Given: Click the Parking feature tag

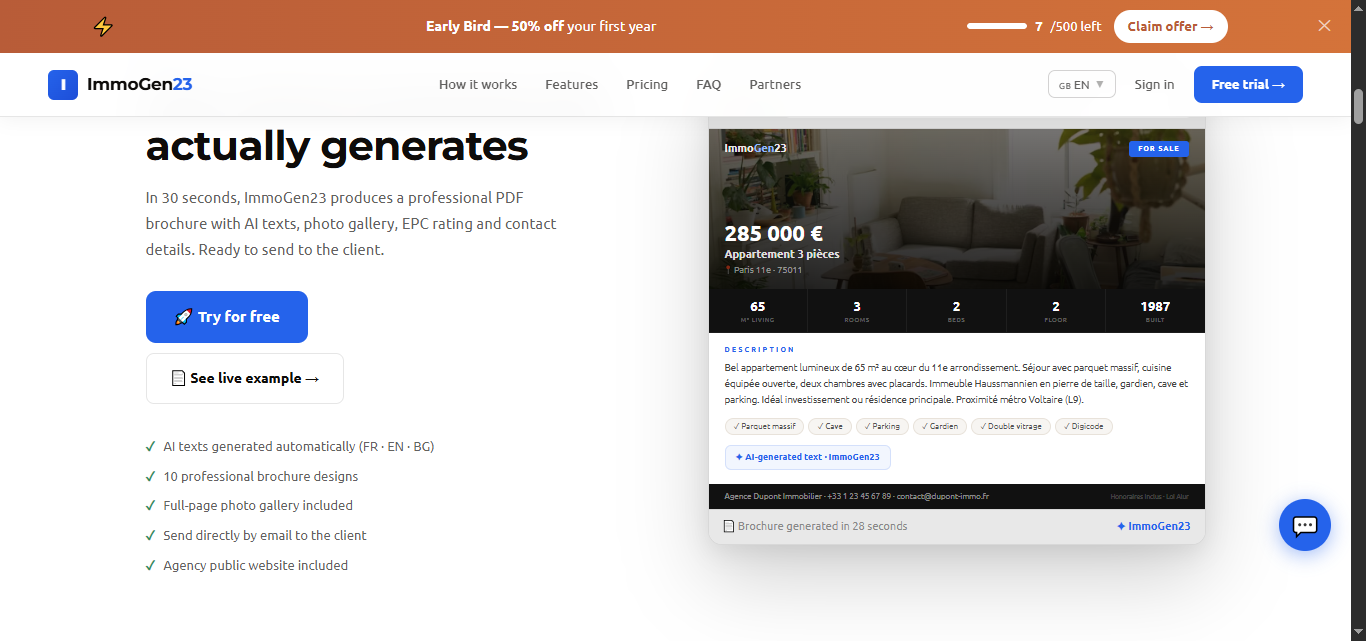Looking at the screenshot, I should tap(882, 426).
